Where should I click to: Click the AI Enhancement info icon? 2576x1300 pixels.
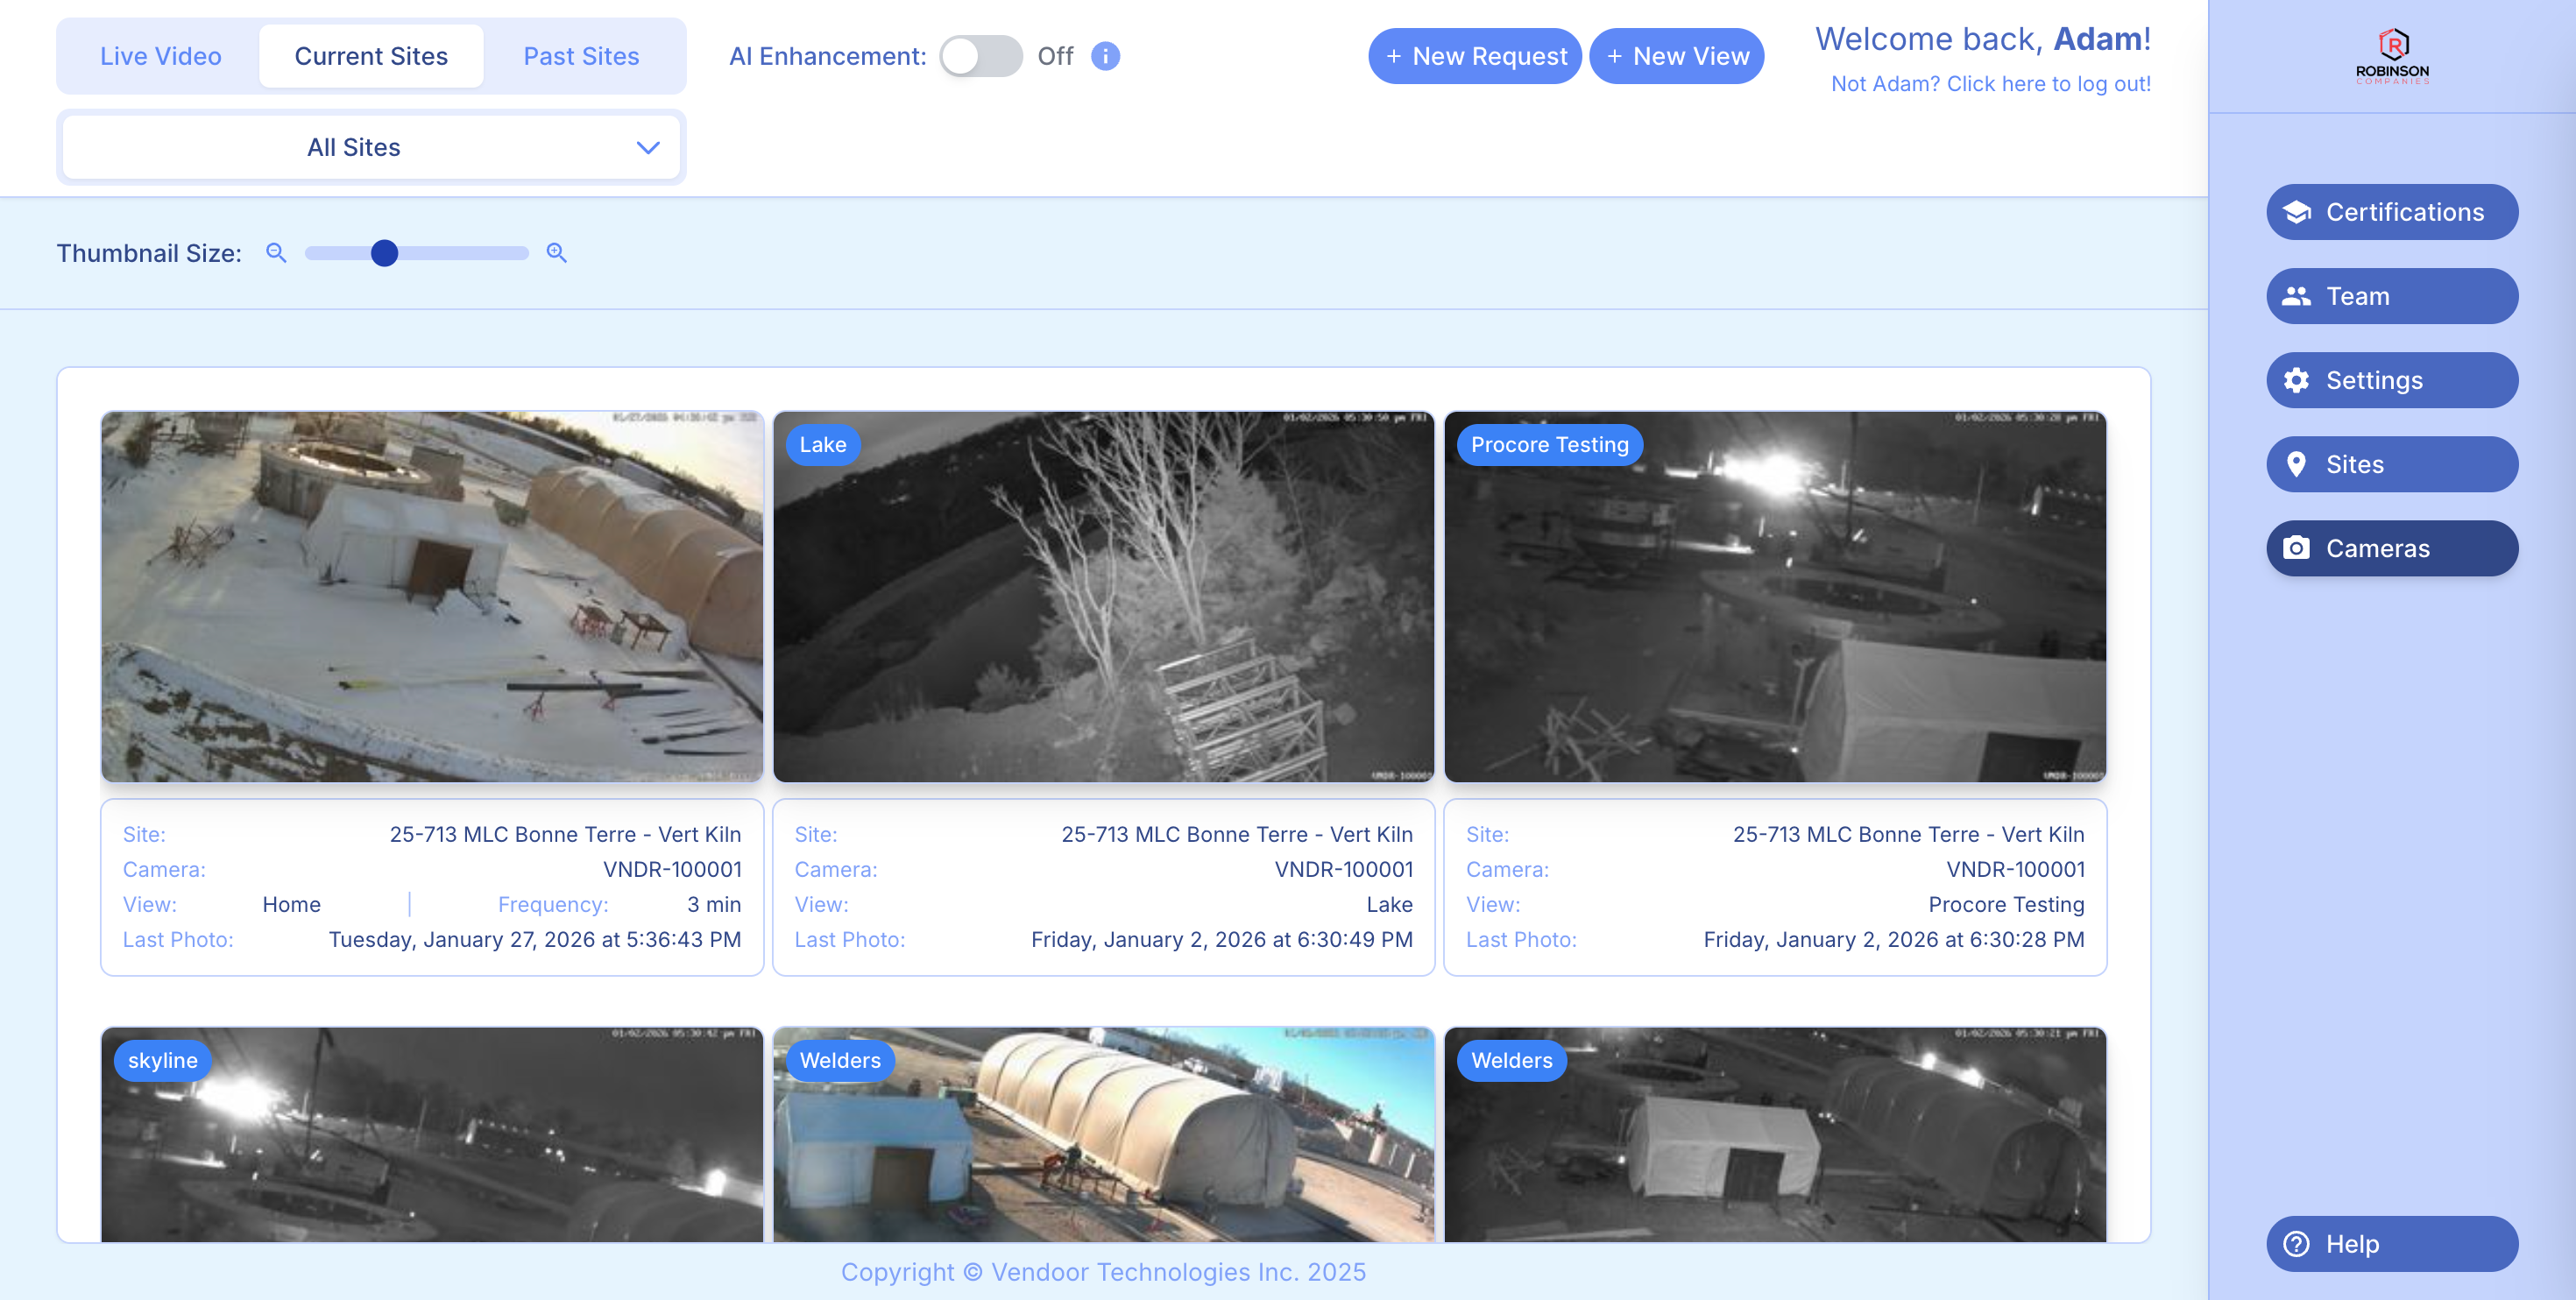pyautogui.click(x=1105, y=56)
